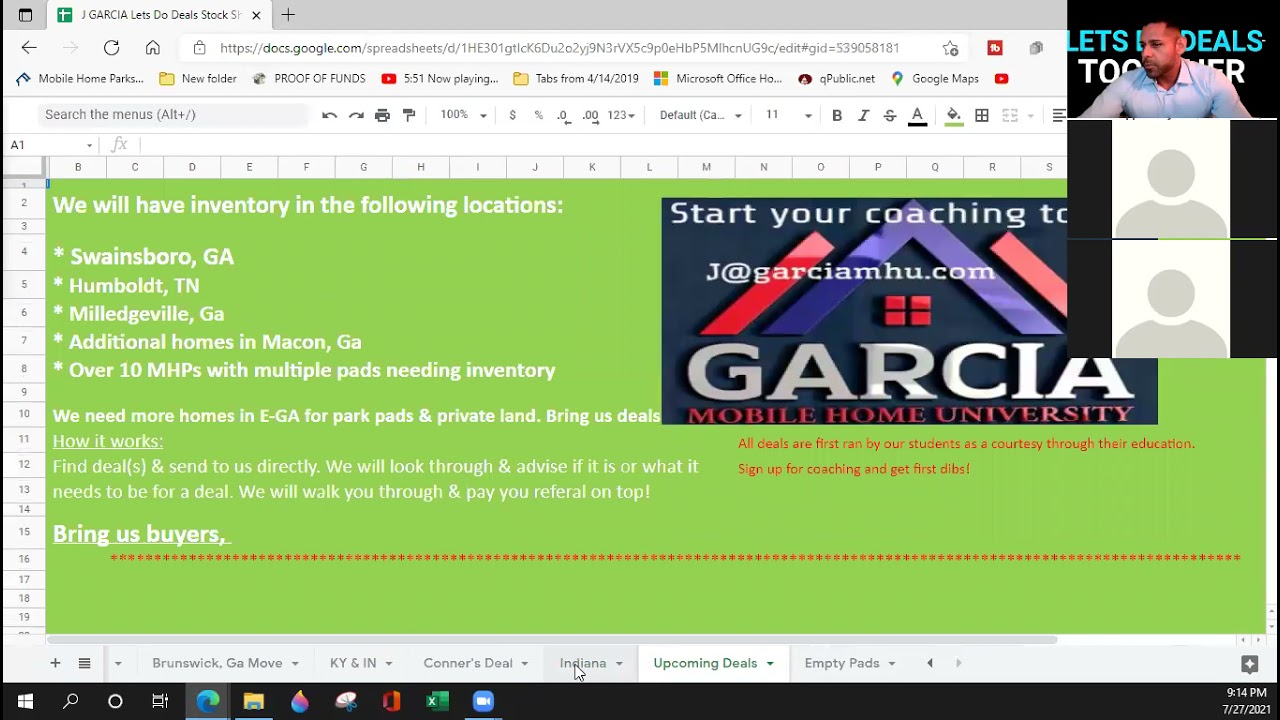Select row header 12
1280x720 pixels.
tap(24, 465)
